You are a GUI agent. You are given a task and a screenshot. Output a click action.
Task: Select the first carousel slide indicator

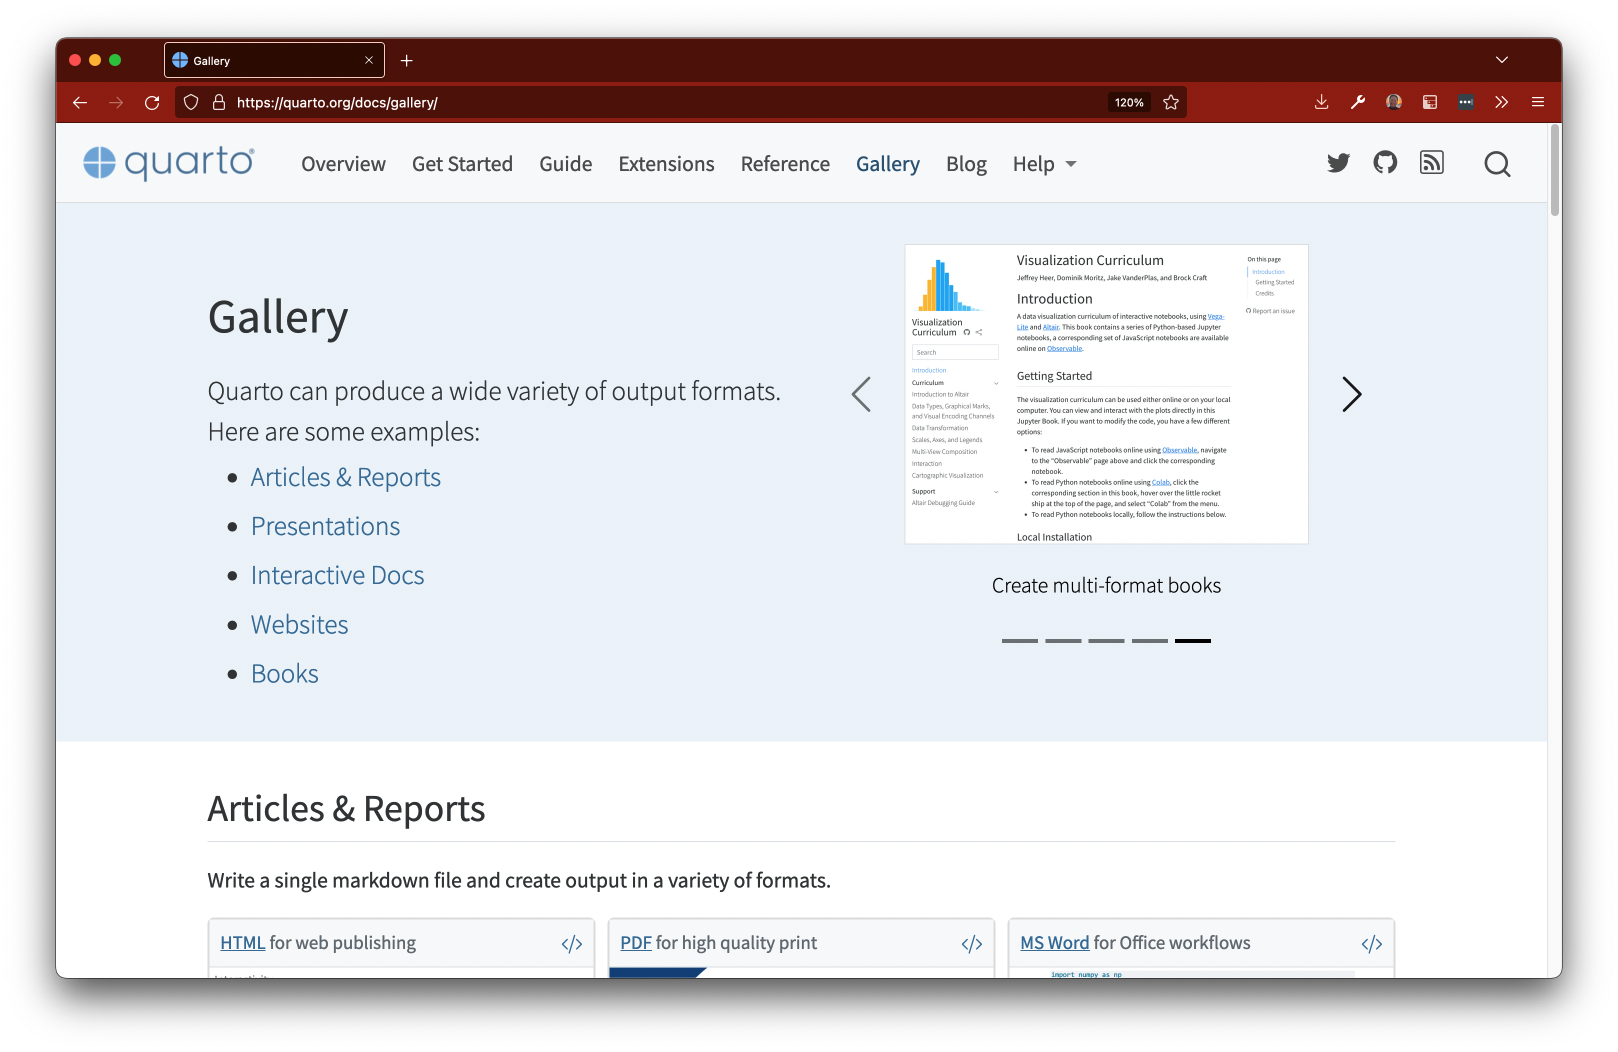pyautogui.click(x=1019, y=640)
